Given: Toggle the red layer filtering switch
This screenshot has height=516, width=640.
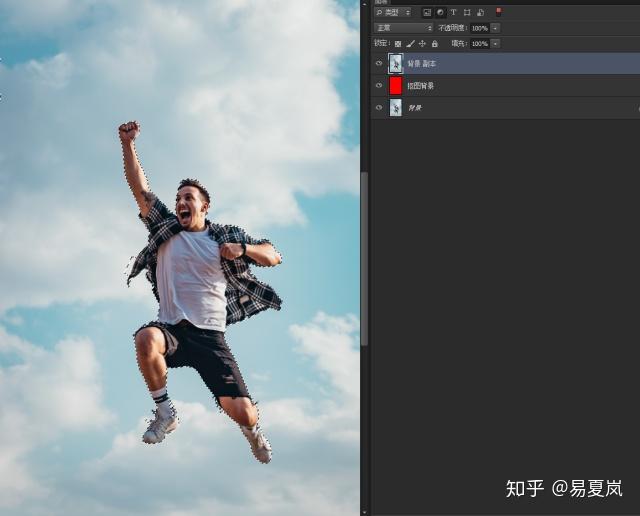Looking at the screenshot, I should click(x=499, y=12).
